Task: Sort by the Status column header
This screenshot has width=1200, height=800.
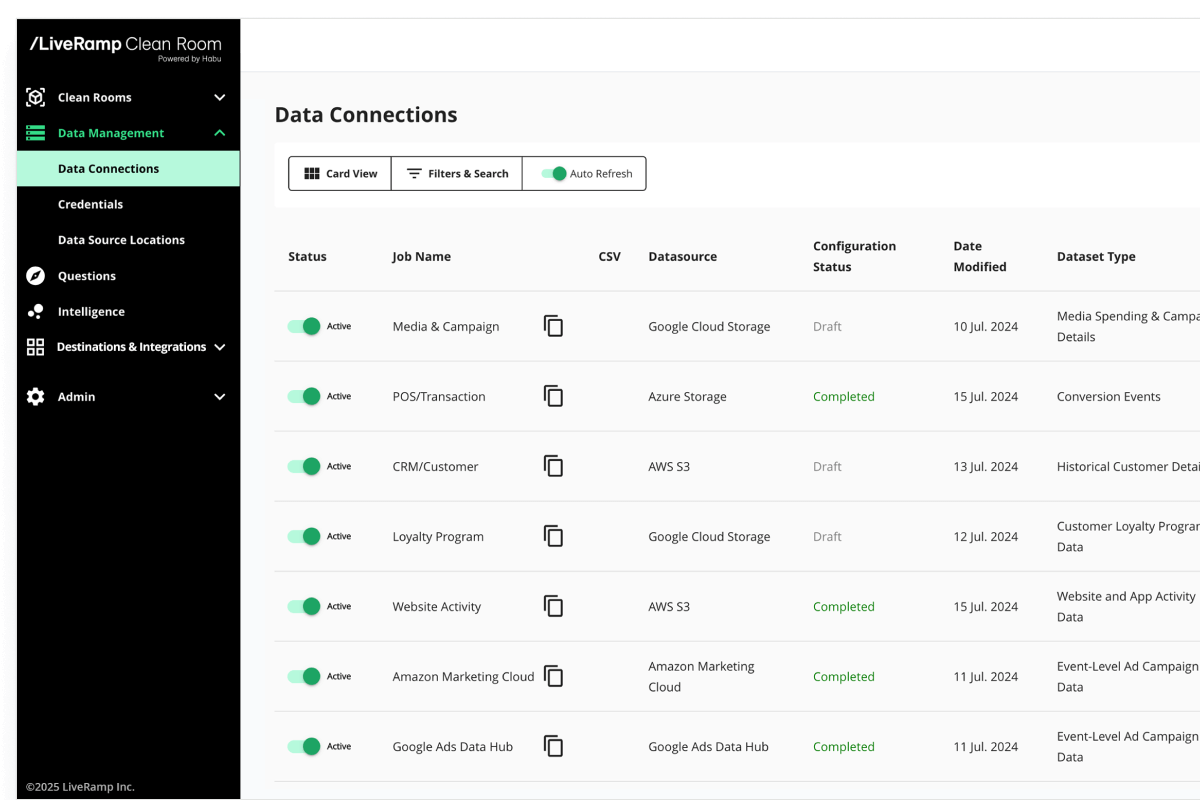Action: click(307, 257)
